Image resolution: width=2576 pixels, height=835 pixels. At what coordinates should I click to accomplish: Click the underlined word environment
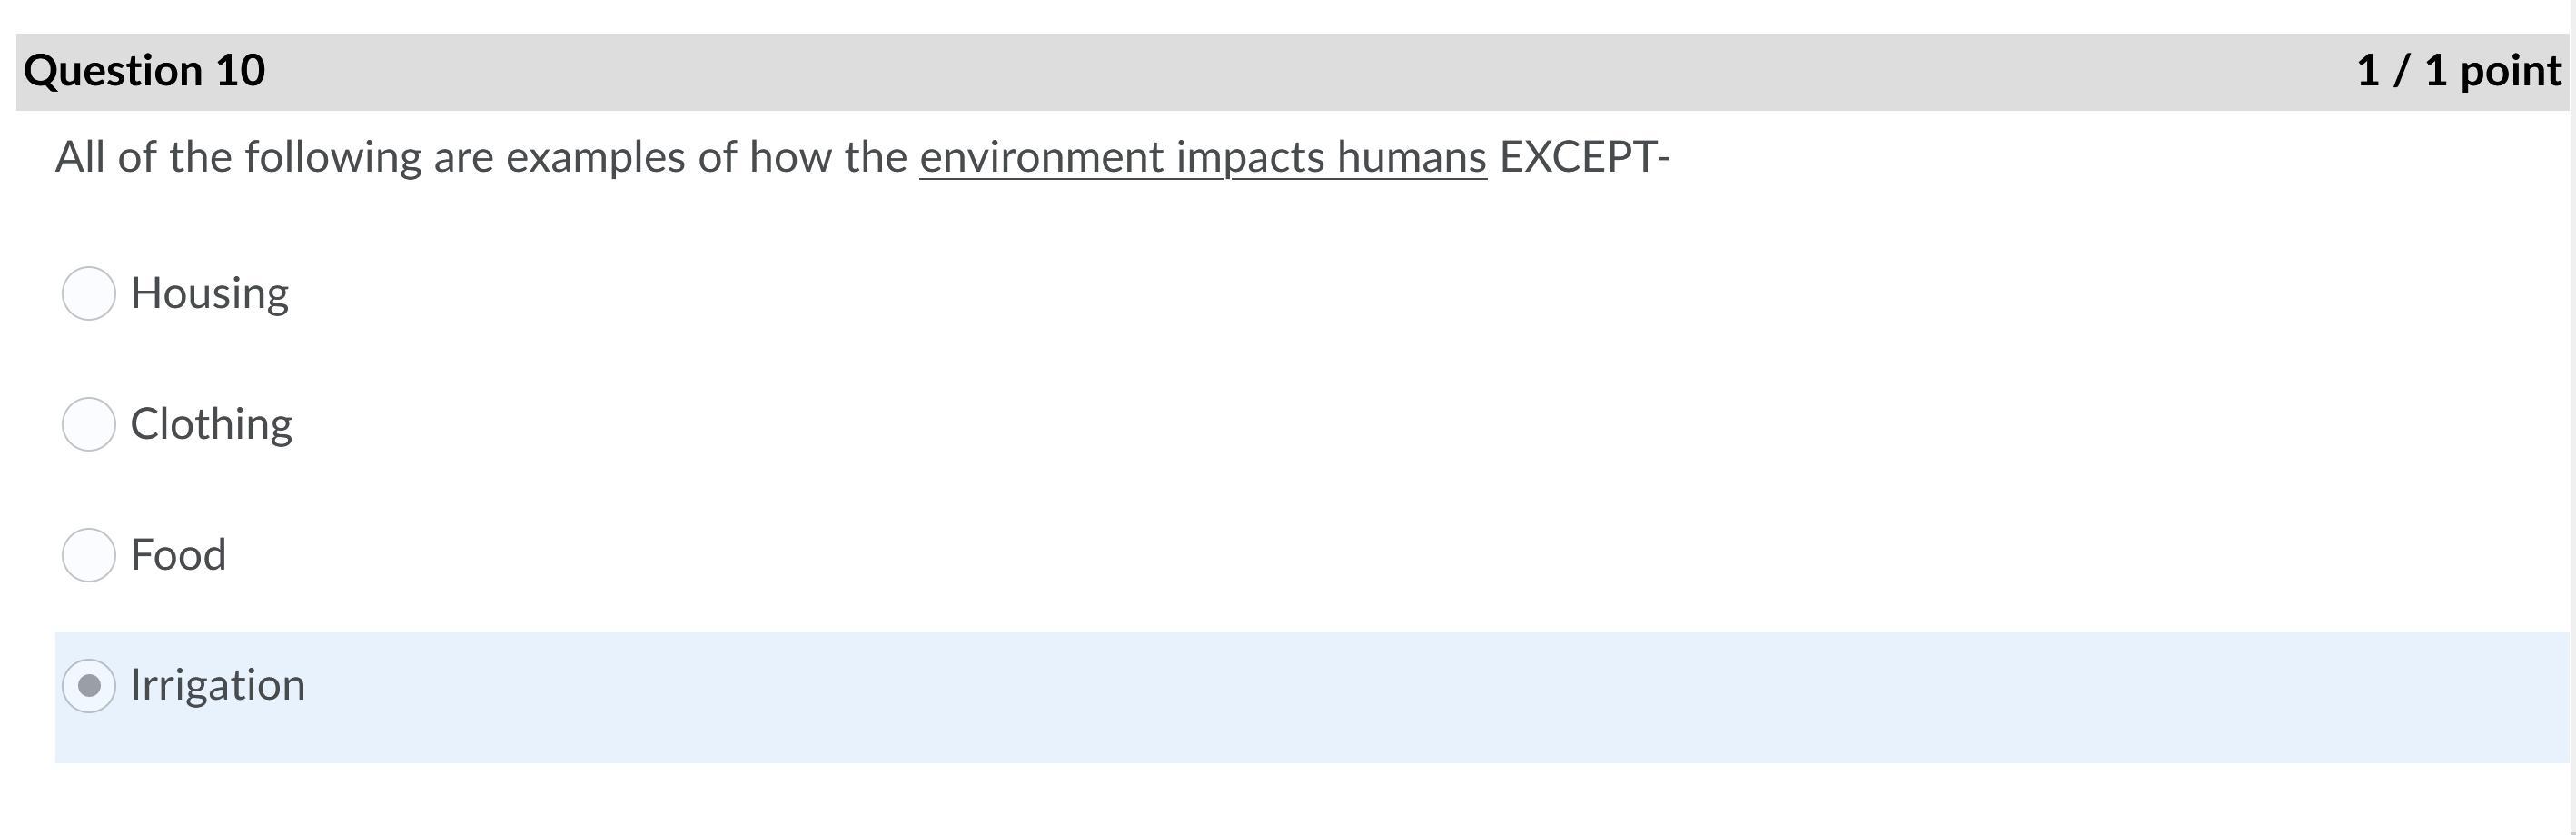[1041, 158]
